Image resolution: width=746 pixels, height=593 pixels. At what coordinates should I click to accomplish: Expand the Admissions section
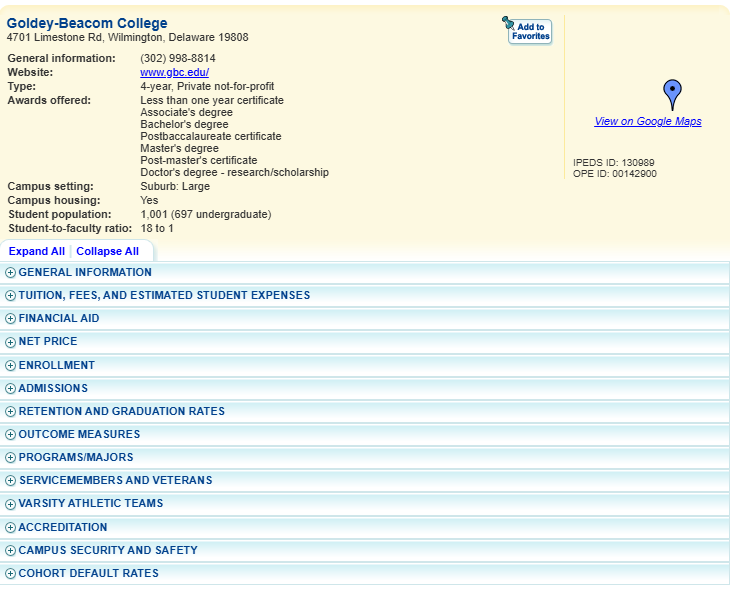pyautogui.click(x=364, y=388)
